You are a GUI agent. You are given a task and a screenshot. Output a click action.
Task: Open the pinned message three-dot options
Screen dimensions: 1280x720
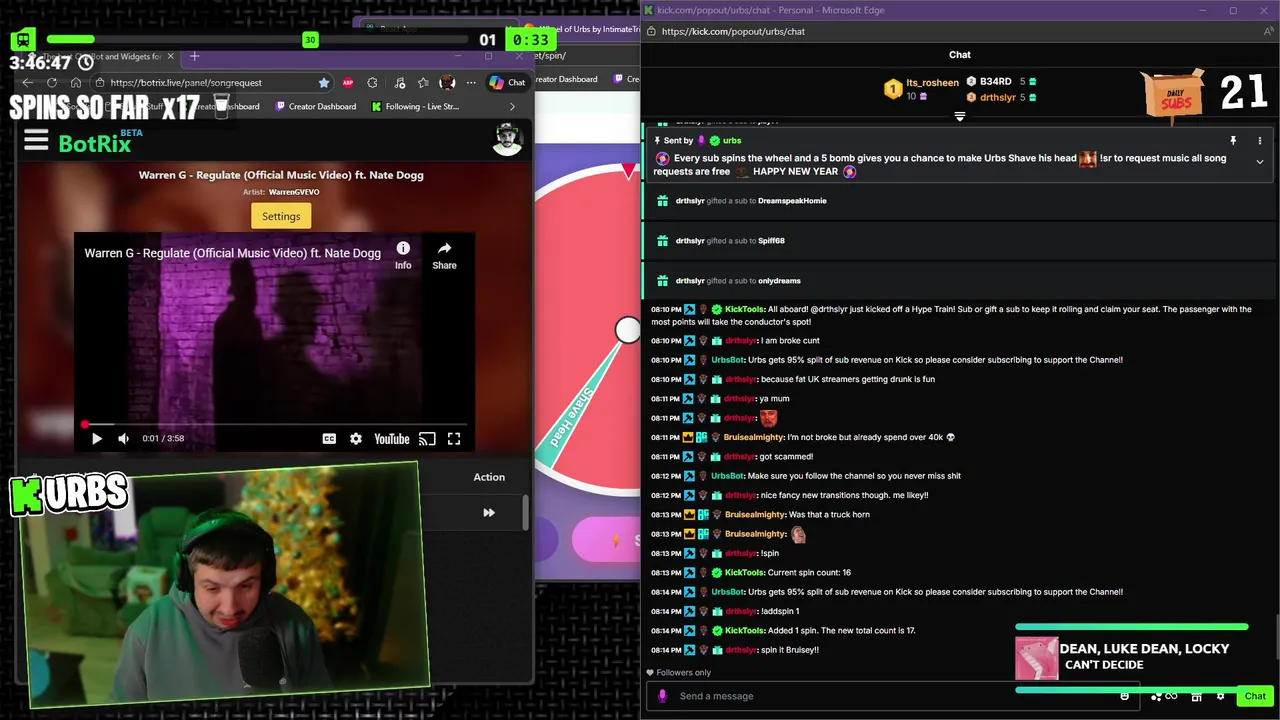[x=1260, y=141]
